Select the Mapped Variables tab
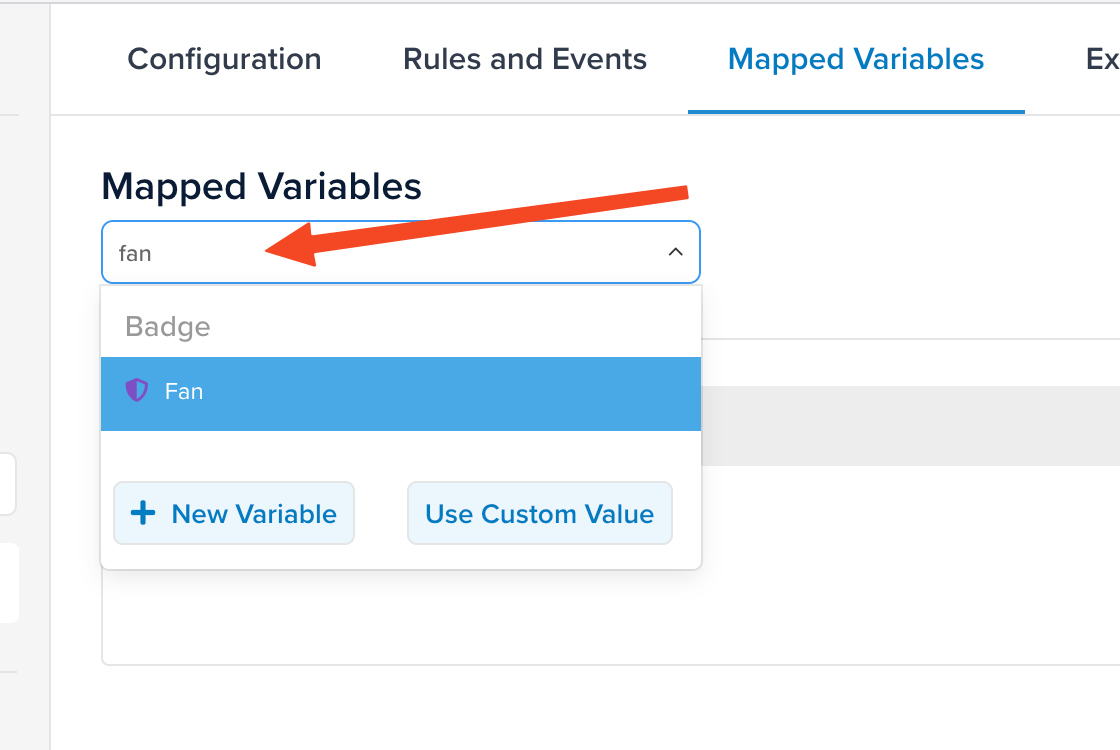The image size is (1120, 750). coord(856,59)
